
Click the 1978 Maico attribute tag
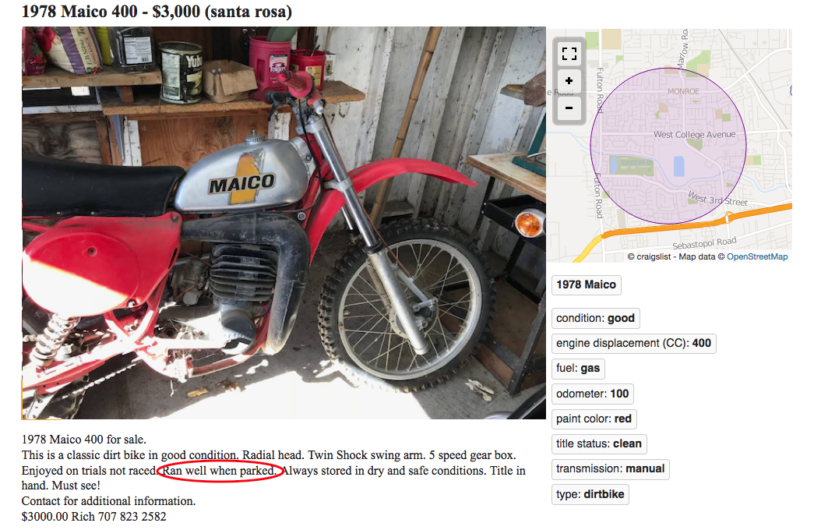point(586,285)
